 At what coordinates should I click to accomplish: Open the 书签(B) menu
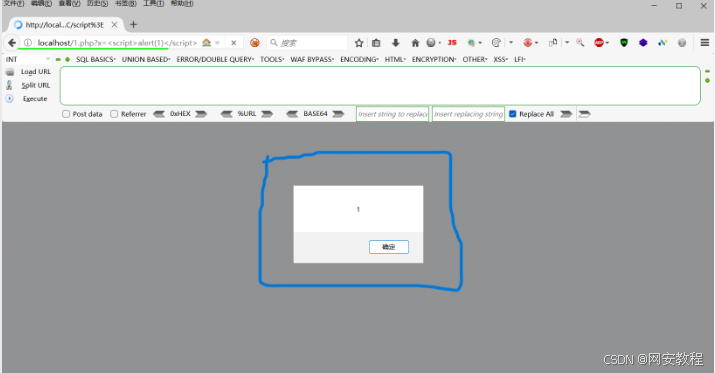pyautogui.click(x=125, y=3)
